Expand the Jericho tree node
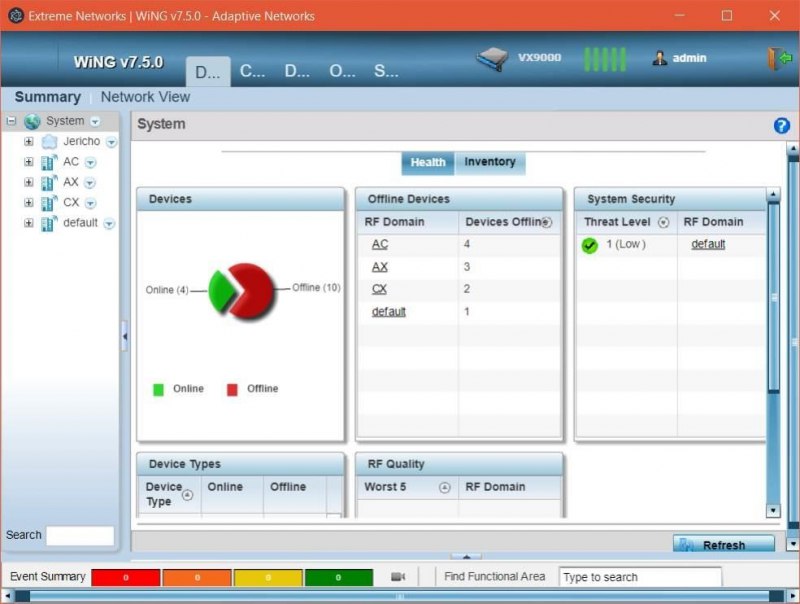Image resolution: width=800 pixels, height=604 pixels. pyautogui.click(x=29, y=141)
